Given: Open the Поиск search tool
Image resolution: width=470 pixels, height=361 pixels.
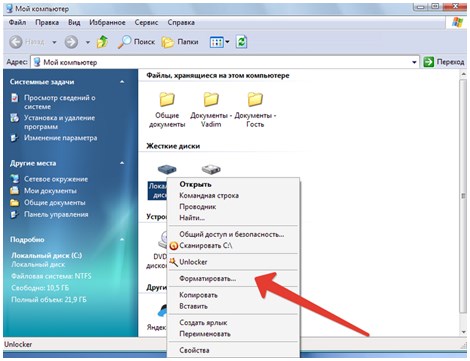Looking at the screenshot, I should coord(136,42).
